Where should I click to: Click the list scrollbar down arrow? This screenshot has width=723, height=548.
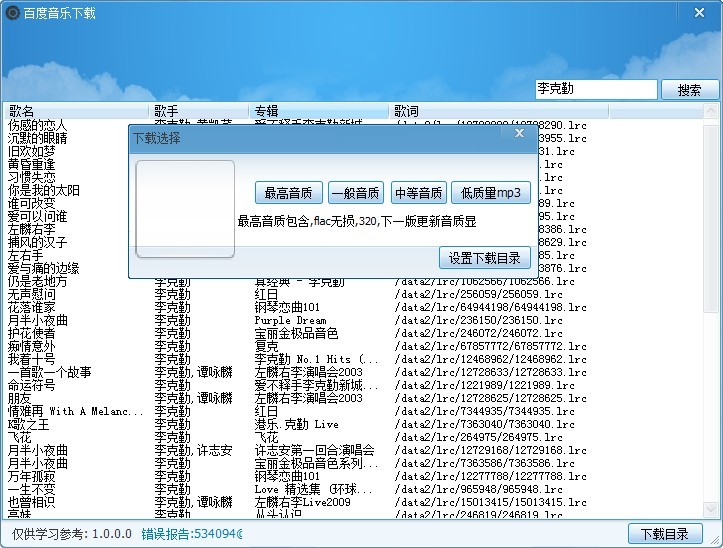tap(711, 509)
